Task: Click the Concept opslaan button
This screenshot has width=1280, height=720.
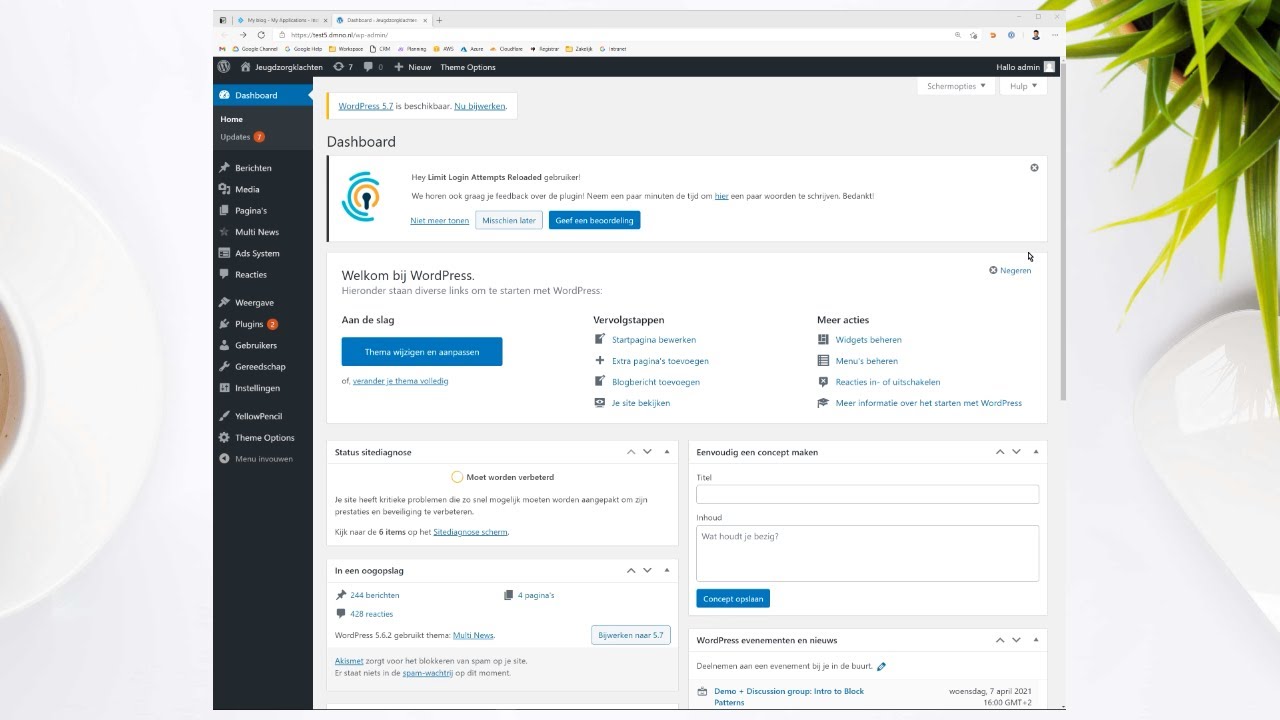Action: [x=733, y=599]
